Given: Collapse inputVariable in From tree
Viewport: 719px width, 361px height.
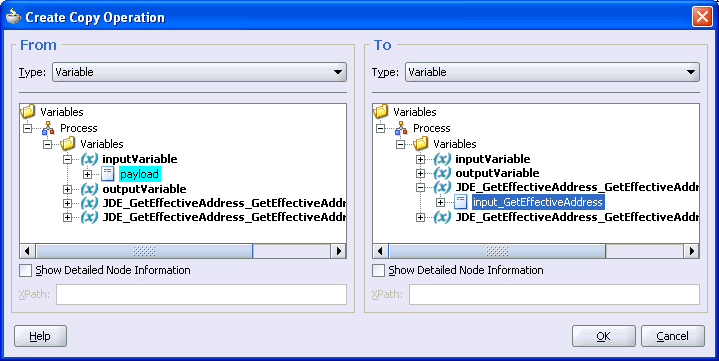Looking at the screenshot, I should point(68,160).
